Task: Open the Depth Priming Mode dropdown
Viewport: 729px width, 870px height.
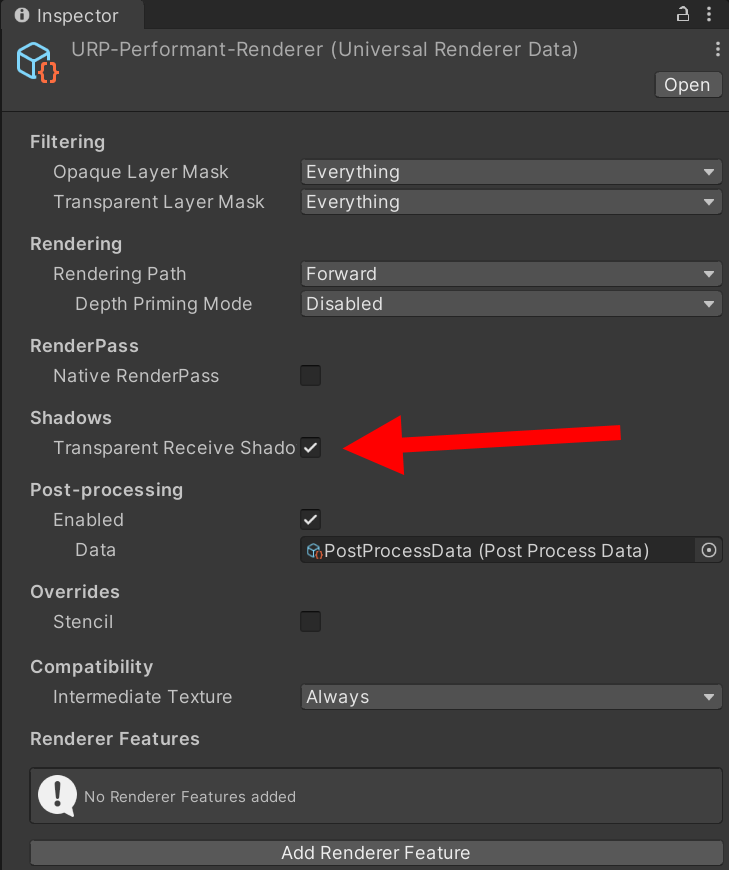Action: pyautogui.click(x=511, y=304)
